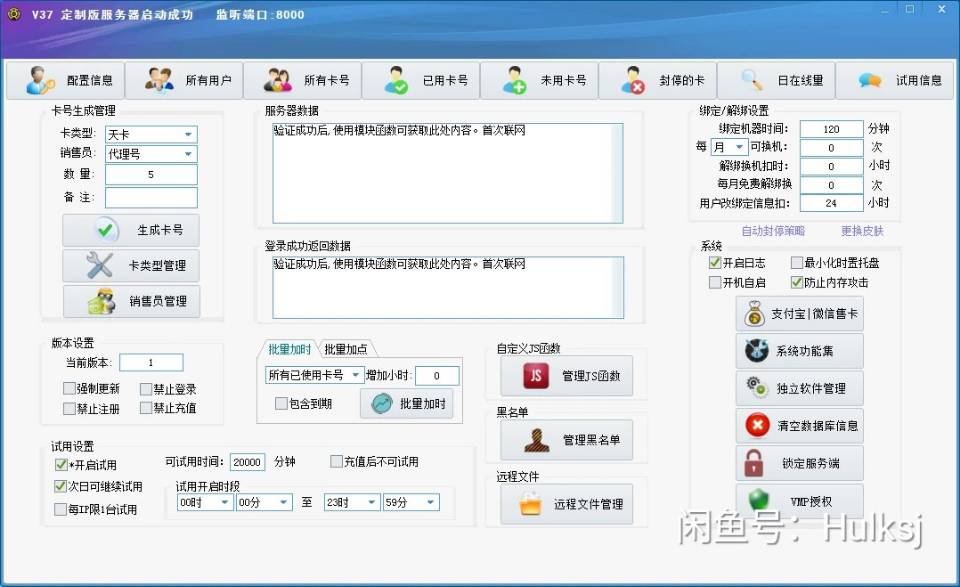Expand the 所有已使用卡号 dropdown

pyautogui.click(x=315, y=375)
